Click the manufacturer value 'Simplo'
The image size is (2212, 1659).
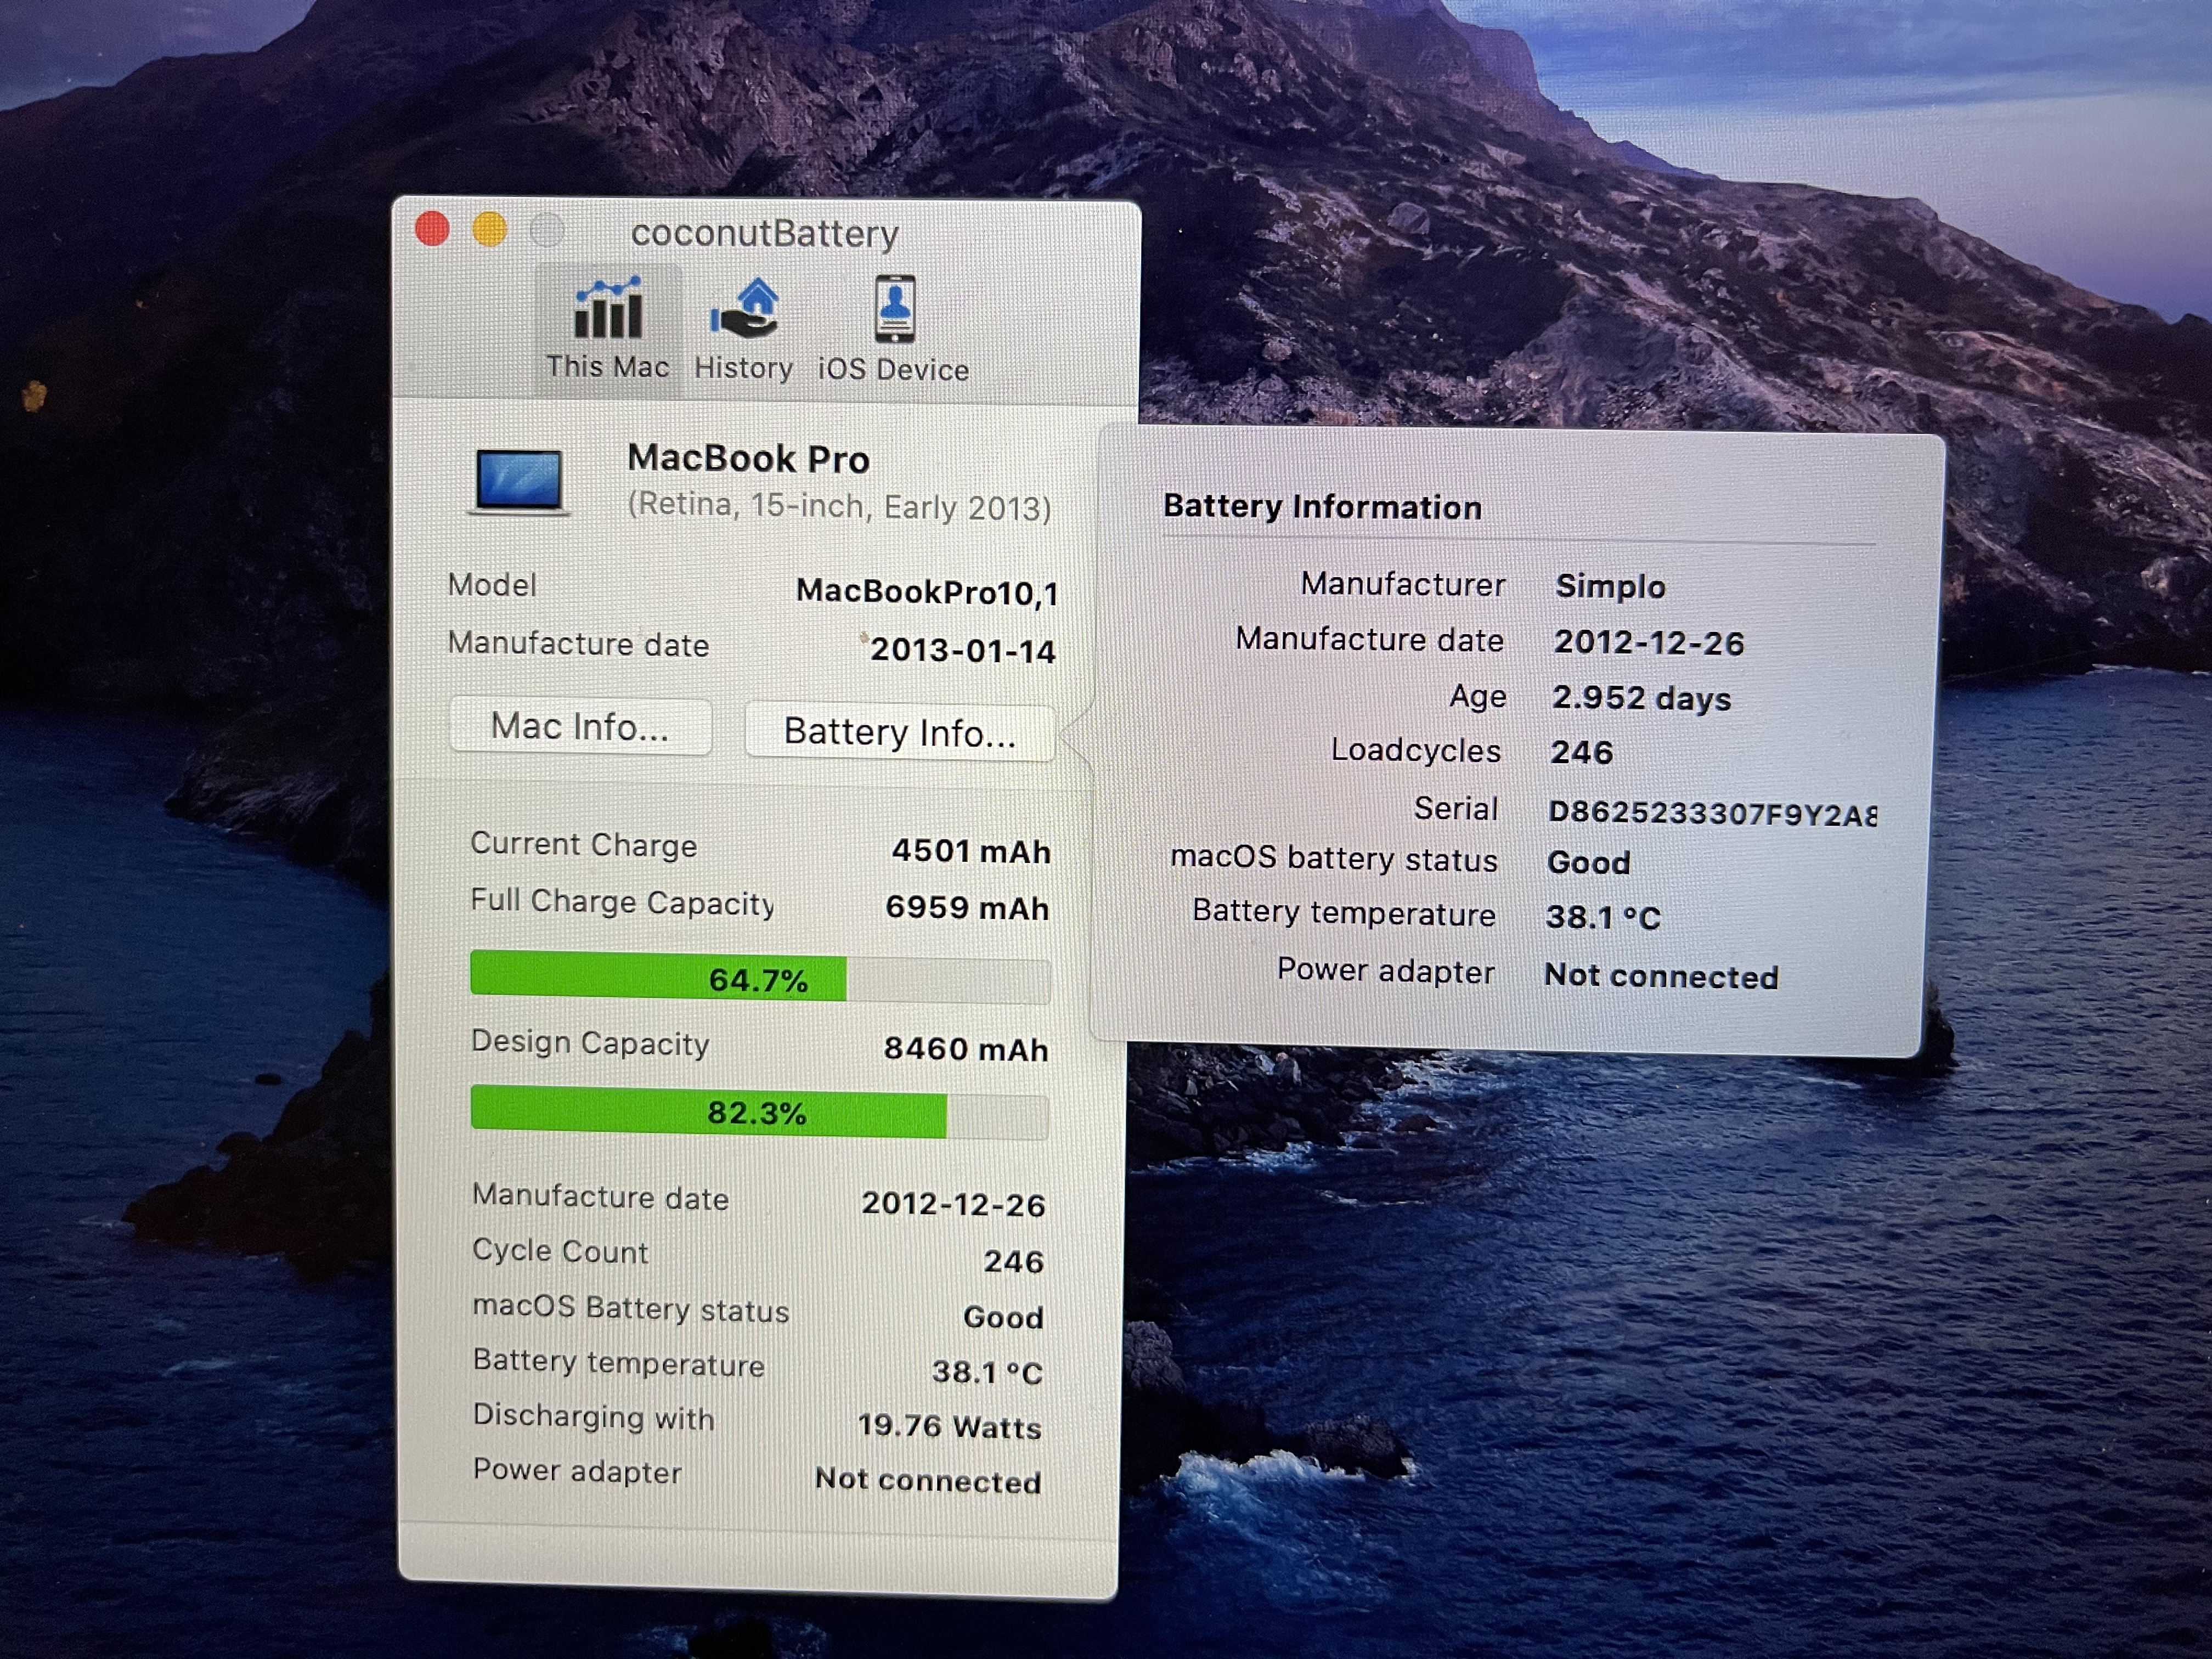coord(1611,587)
